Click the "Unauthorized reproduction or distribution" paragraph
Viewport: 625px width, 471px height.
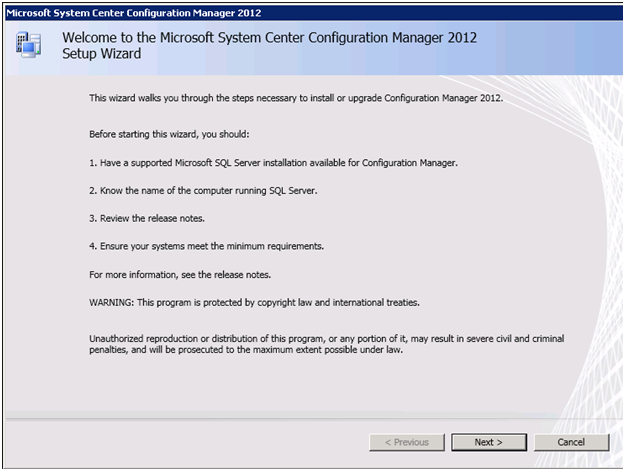pyautogui.click(x=327, y=344)
